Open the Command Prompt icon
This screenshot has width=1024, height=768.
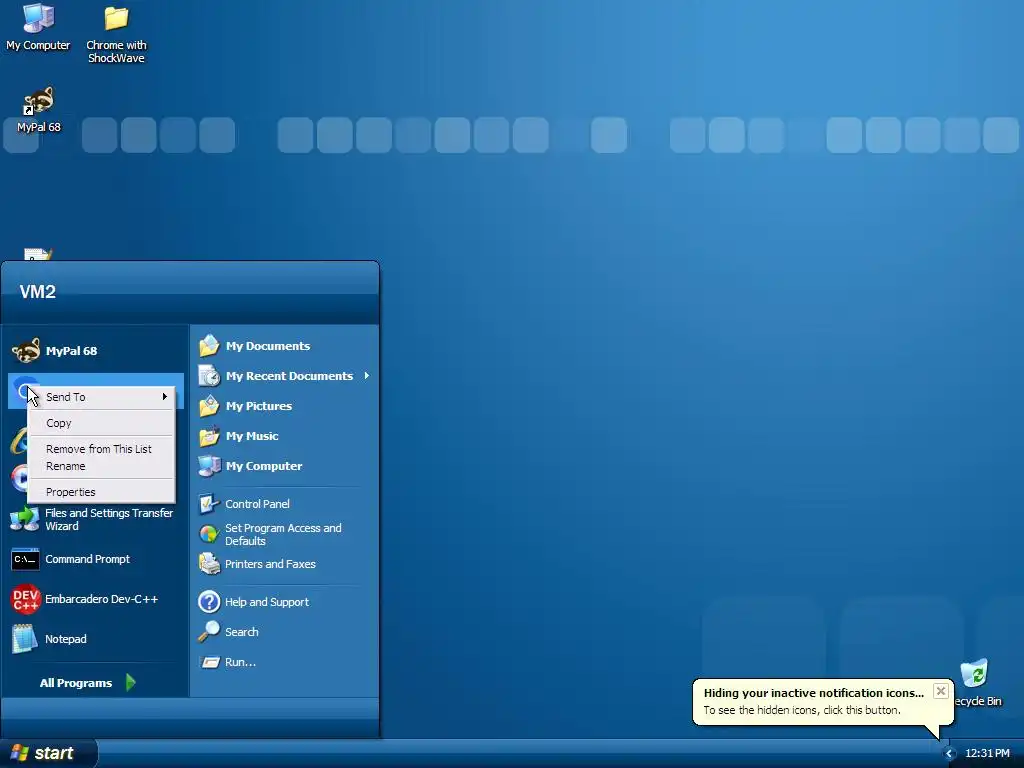(x=25, y=559)
